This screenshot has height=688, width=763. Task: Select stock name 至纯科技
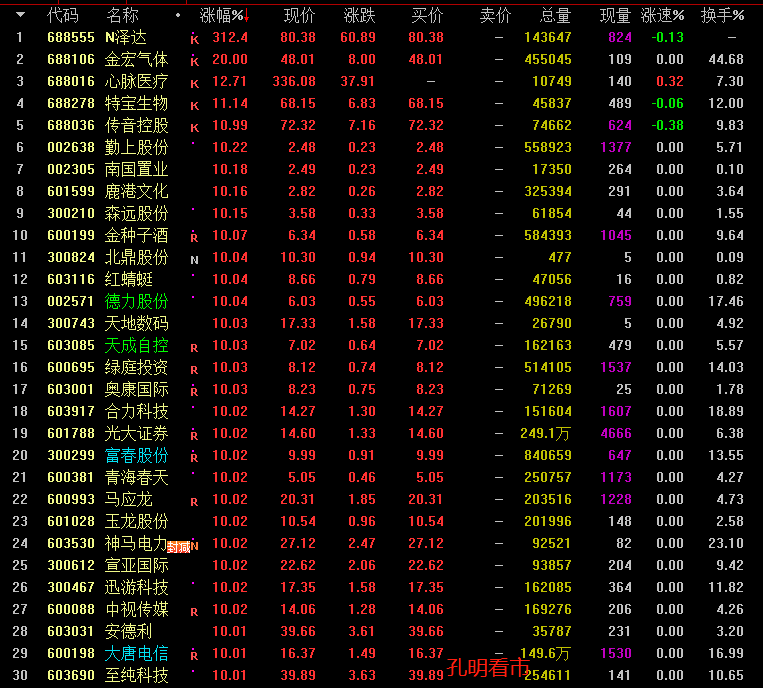pyautogui.click(x=136, y=675)
